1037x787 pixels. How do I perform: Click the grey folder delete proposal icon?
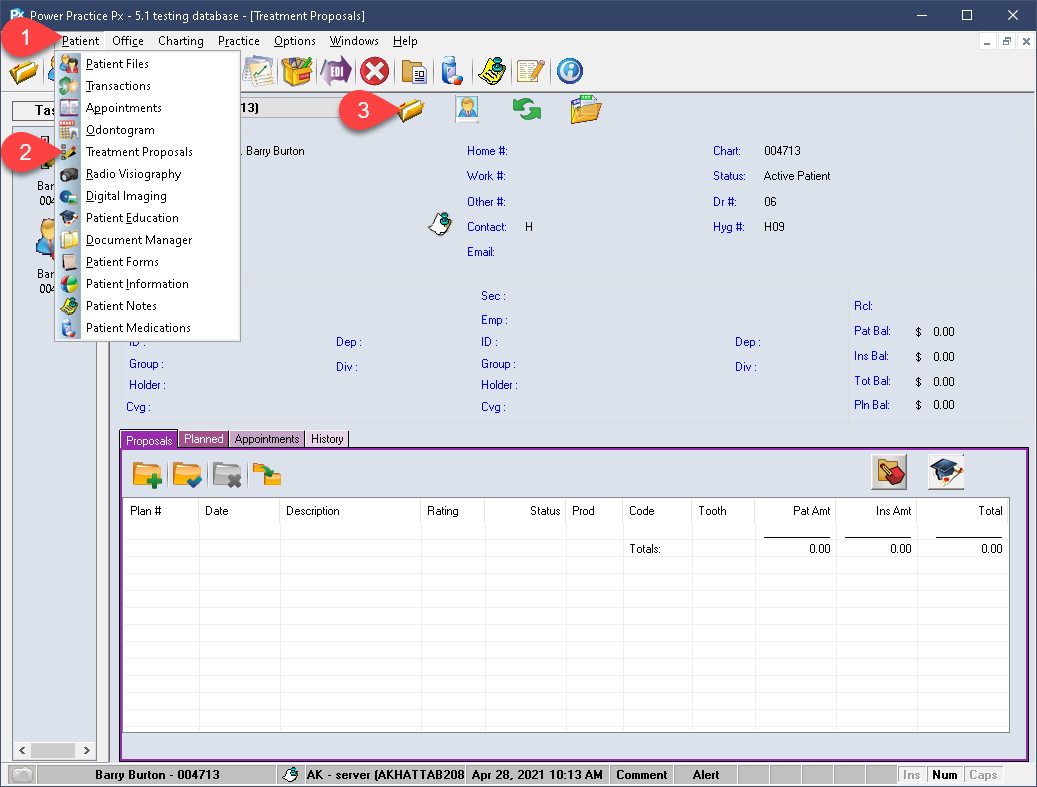click(x=227, y=475)
